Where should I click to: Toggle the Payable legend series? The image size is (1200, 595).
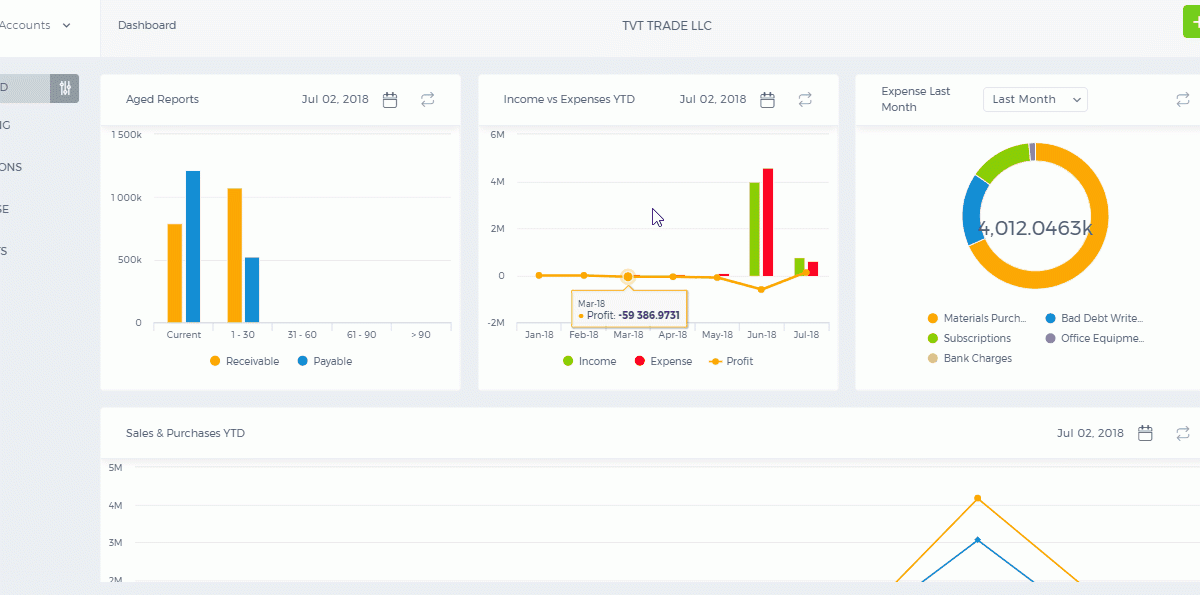point(324,361)
